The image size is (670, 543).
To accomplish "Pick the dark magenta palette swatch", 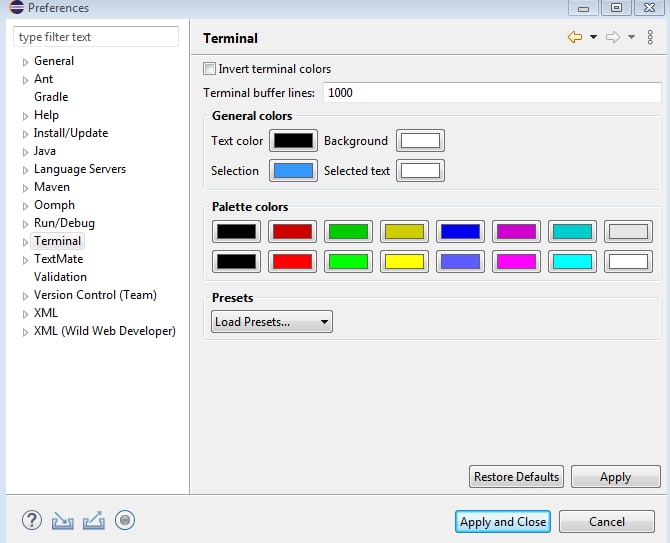I will point(516,232).
